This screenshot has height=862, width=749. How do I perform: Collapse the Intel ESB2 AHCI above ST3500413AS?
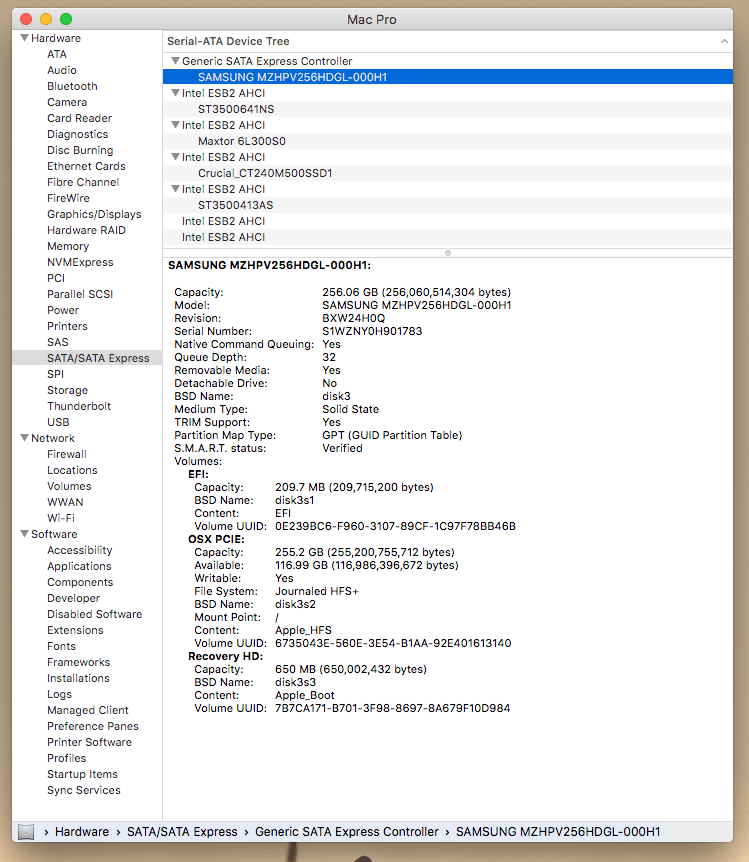175,189
